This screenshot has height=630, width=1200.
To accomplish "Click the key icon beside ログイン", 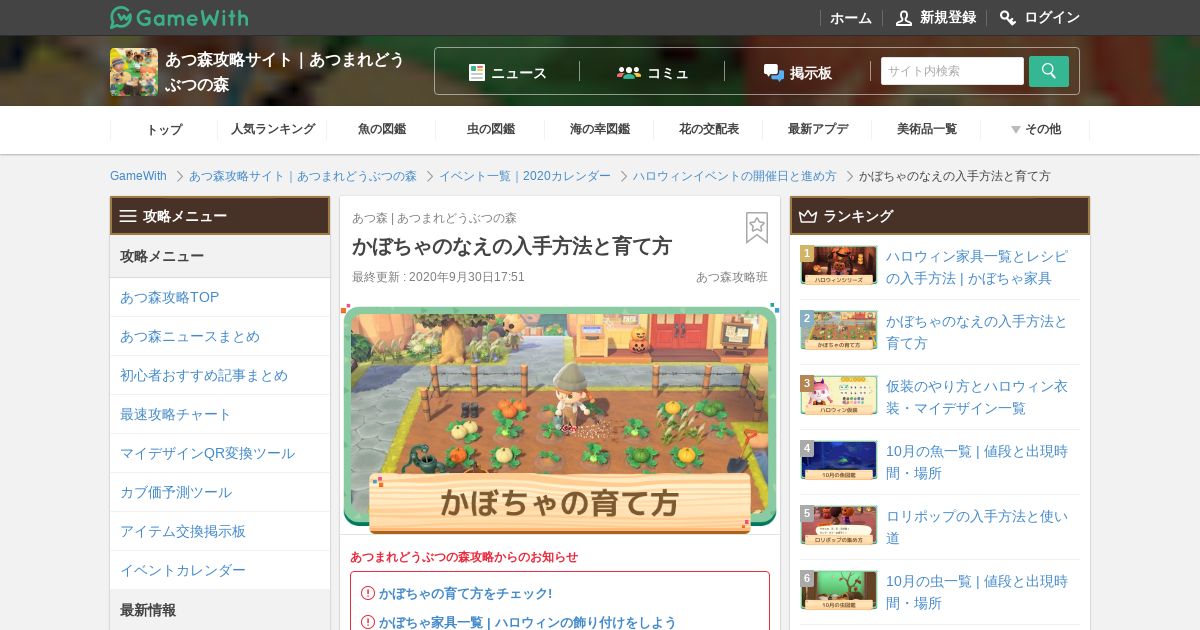I will click(1008, 18).
